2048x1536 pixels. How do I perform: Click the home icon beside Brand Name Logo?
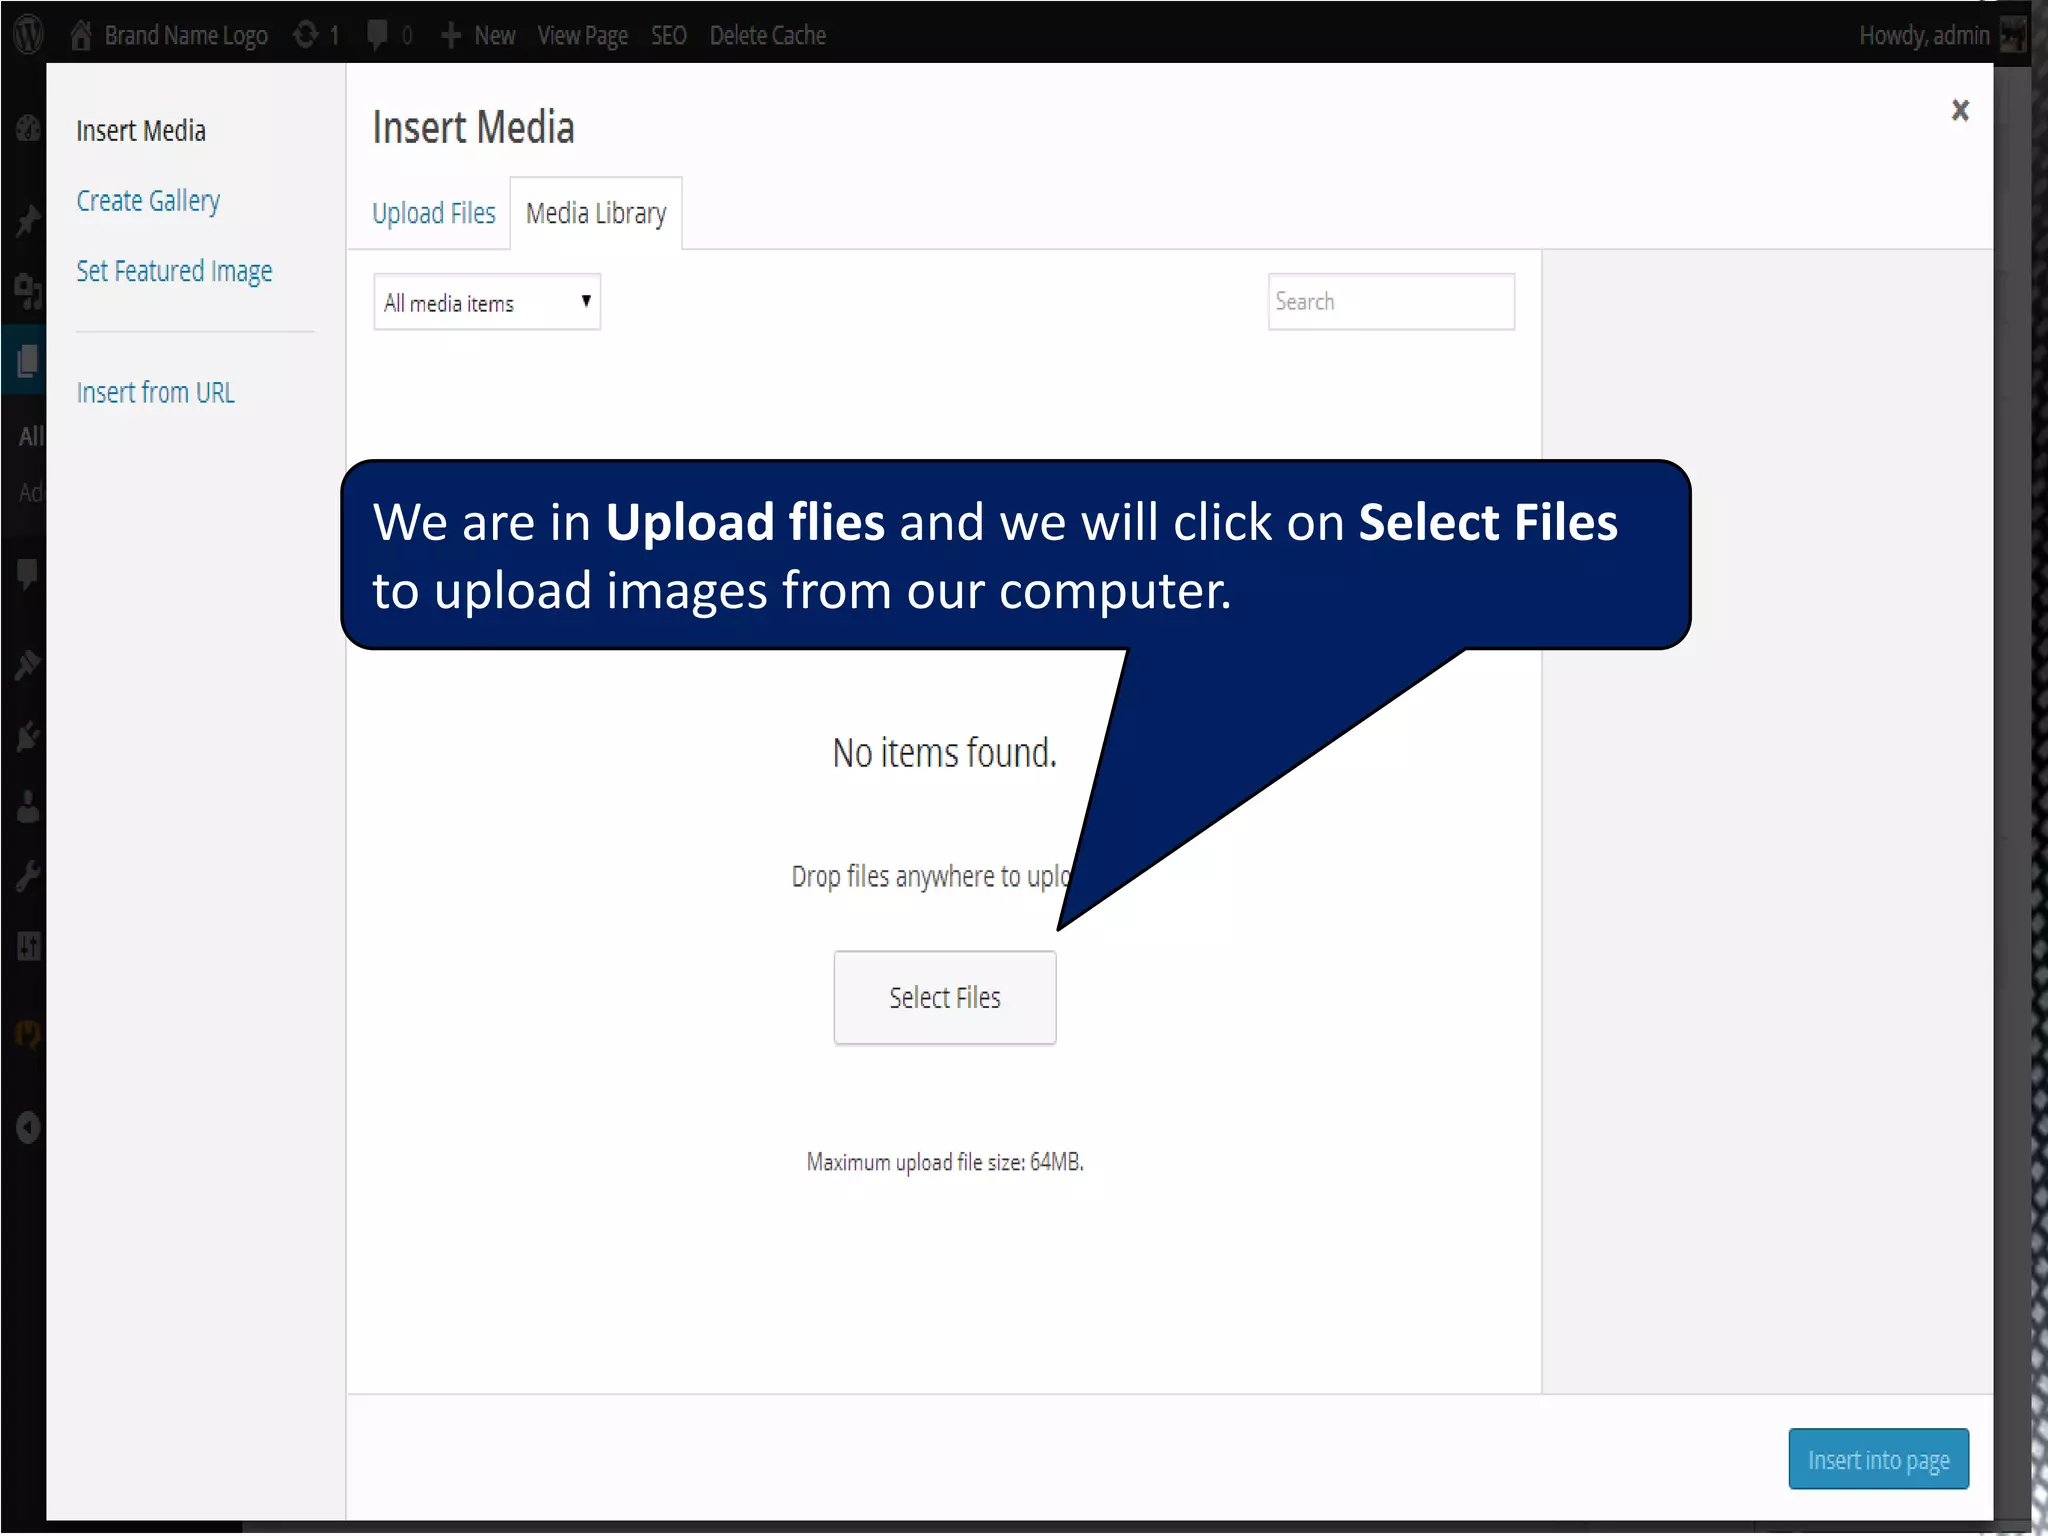point(81,35)
